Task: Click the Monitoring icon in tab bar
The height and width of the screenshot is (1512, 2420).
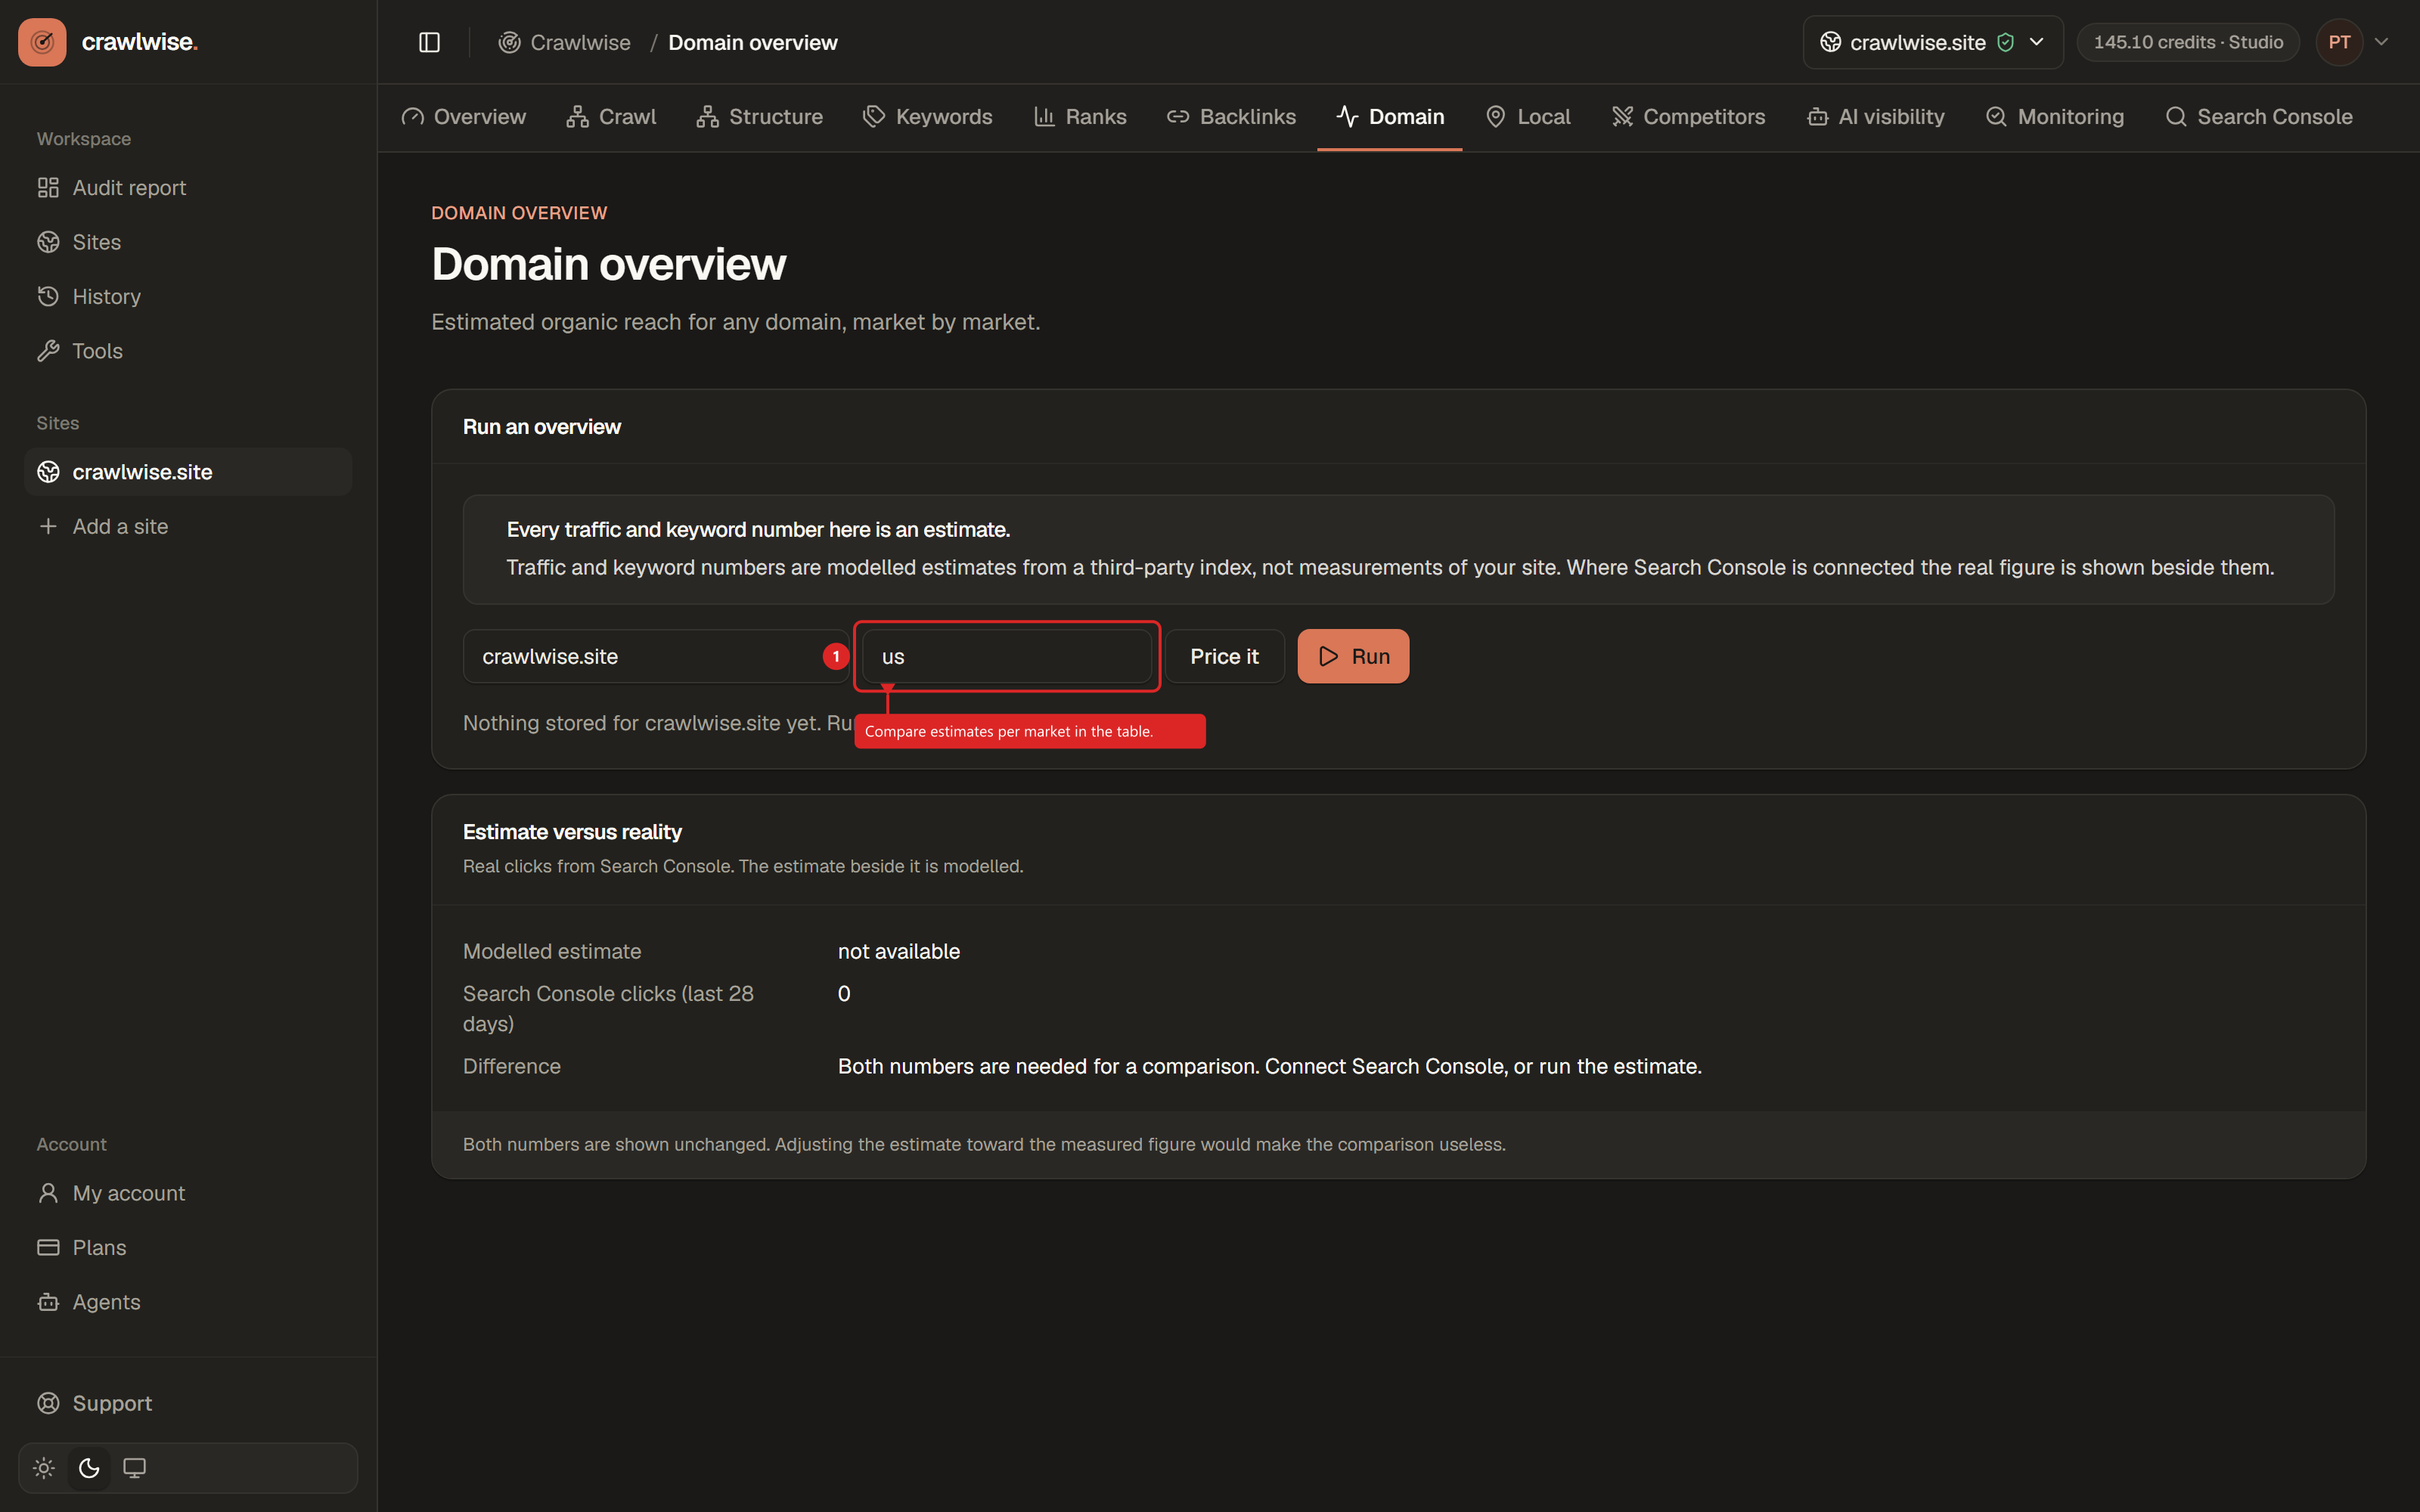Action: click(x=1996, y=117)
